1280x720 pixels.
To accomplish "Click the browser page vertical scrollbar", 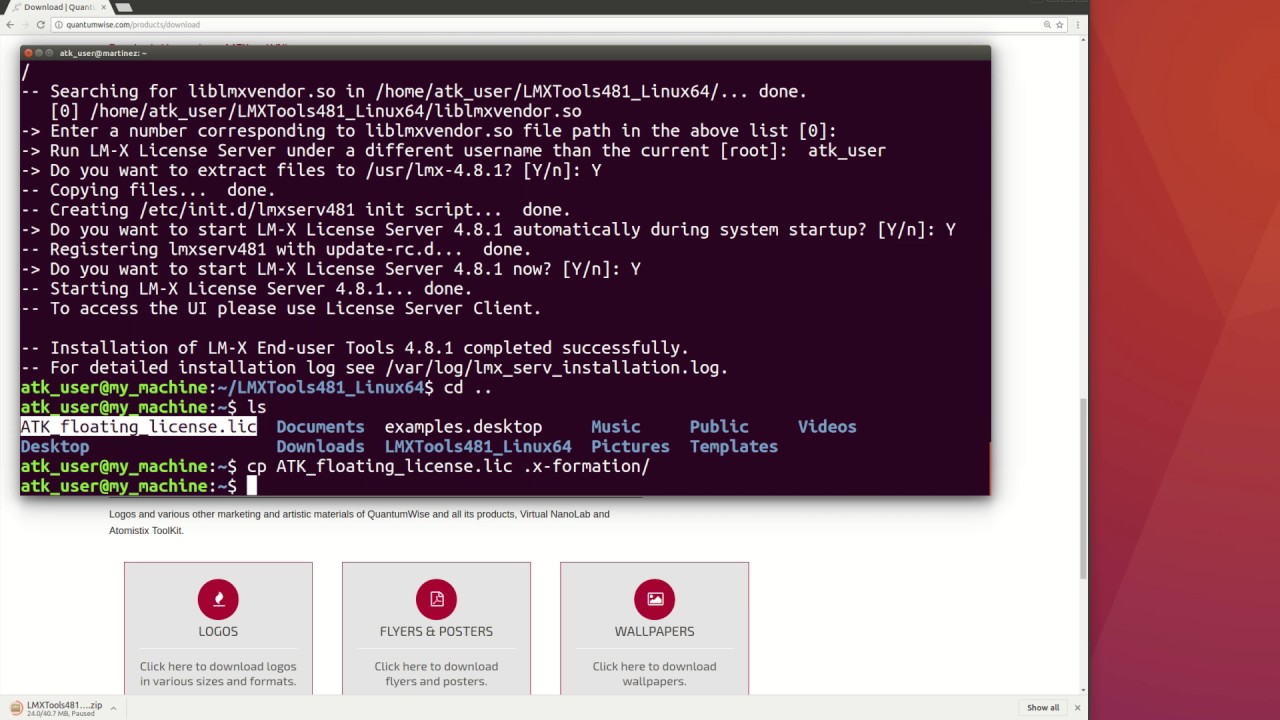I will [x=1084, y=488].
